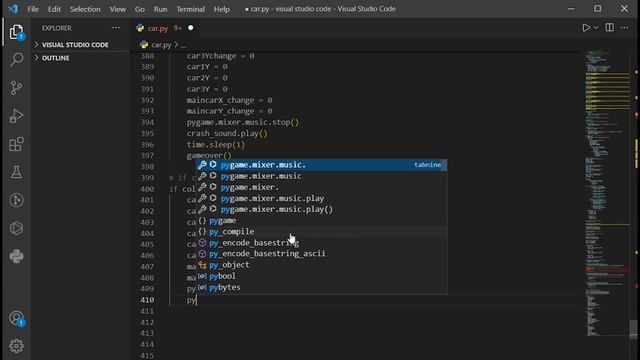Choose suggestion pygame.mixer.music without trailing dot
This screenshot has height=360, width=640.
(x=322, y=176)
